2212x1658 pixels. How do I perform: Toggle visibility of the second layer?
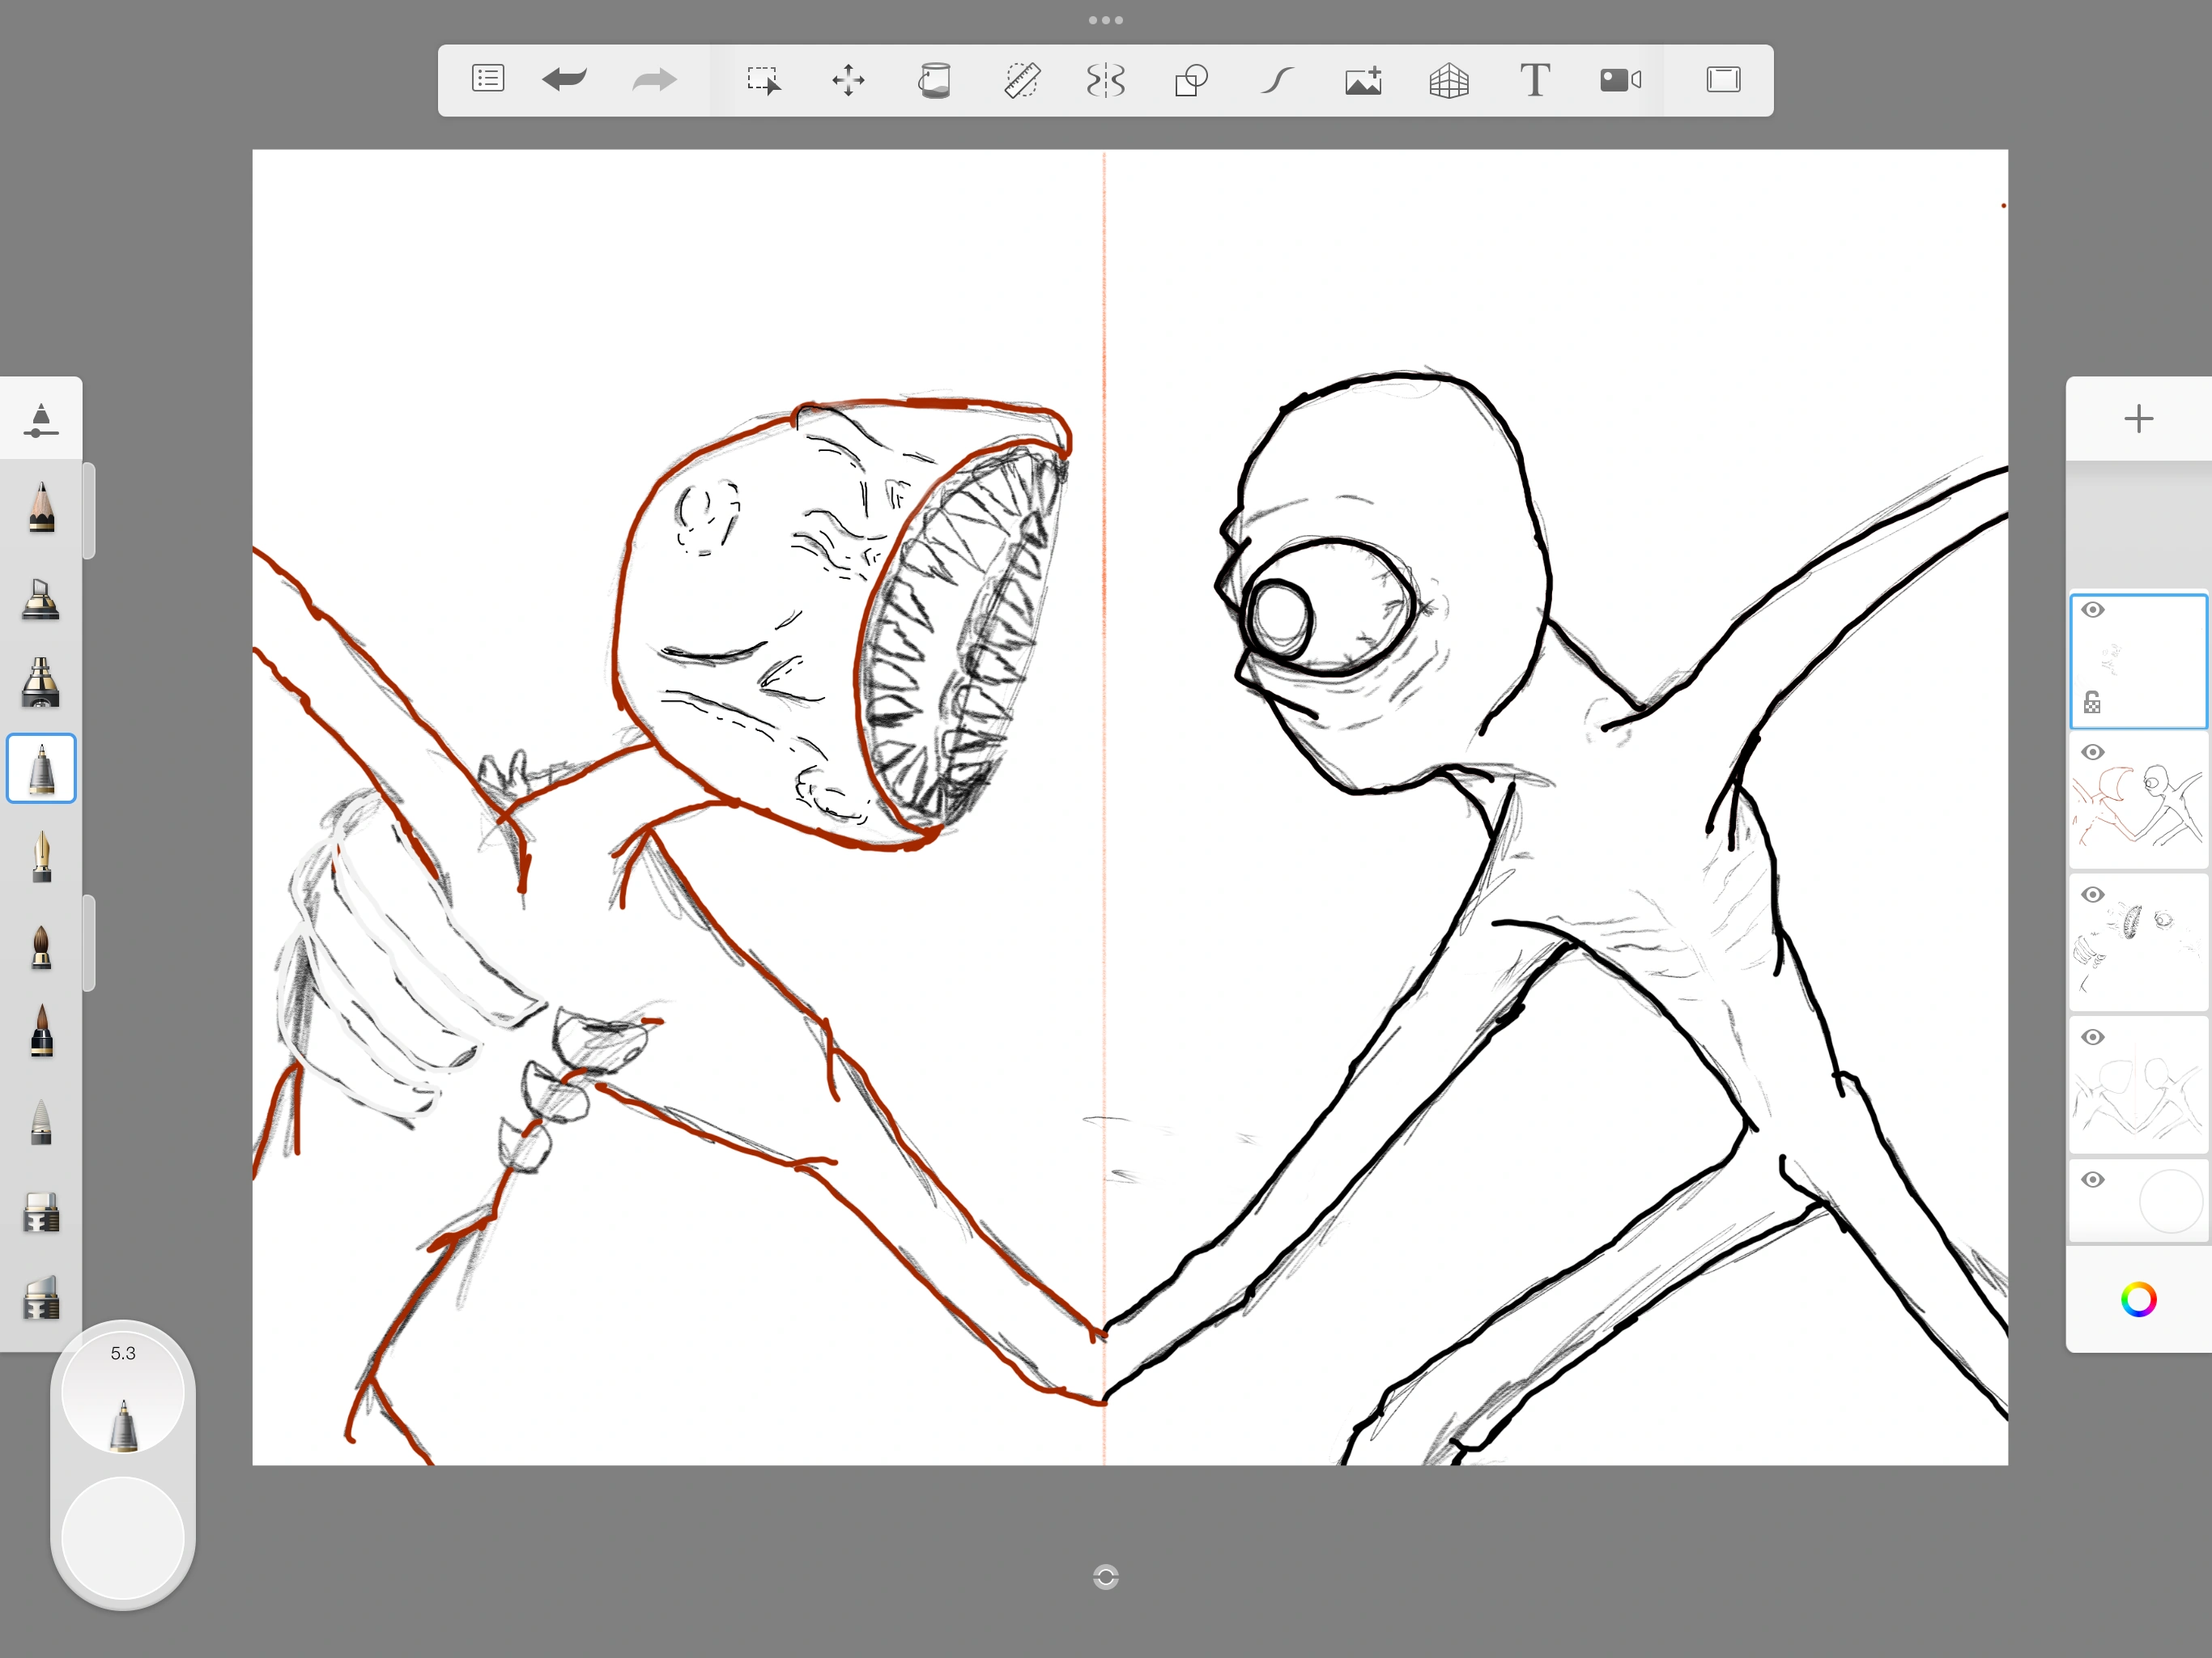[2094, 752]
